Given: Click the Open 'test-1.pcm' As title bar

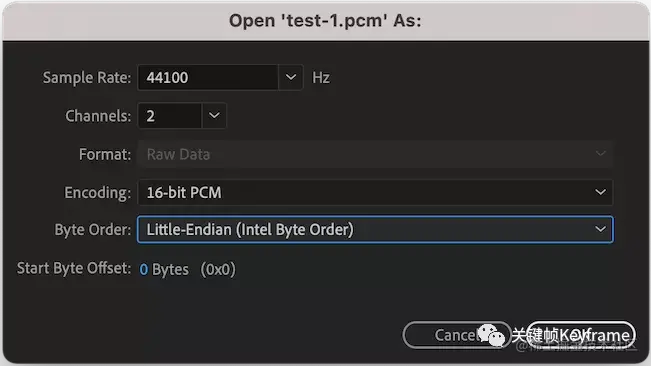Looking at the screenshot, I should point(326,21).
